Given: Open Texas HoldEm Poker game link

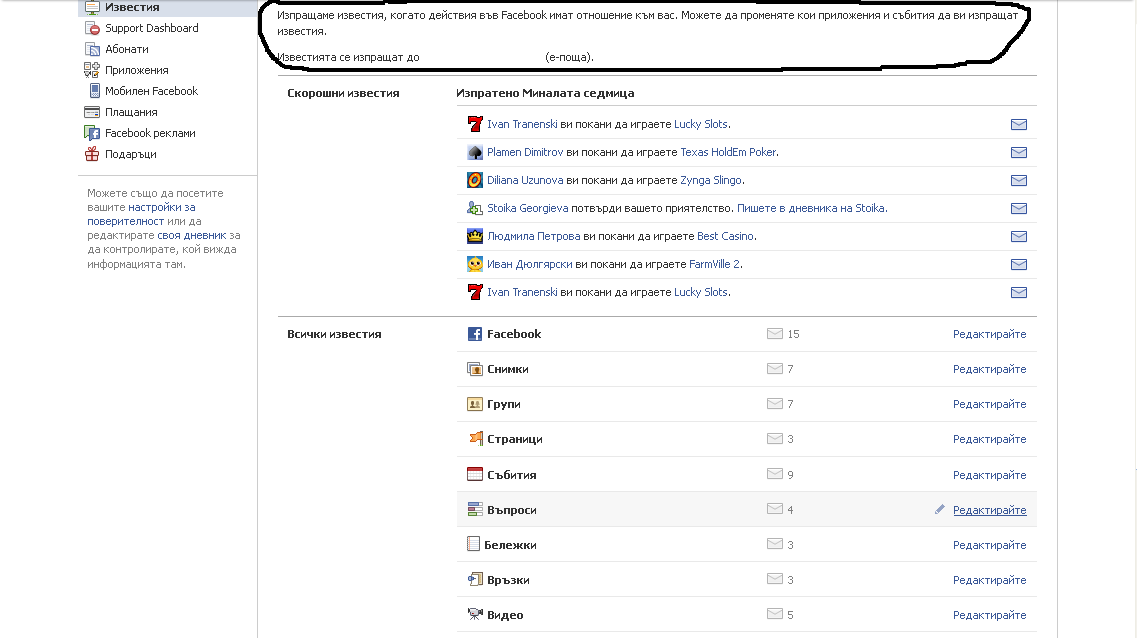Looking at the screenshot, I should [x=728, y=152].
